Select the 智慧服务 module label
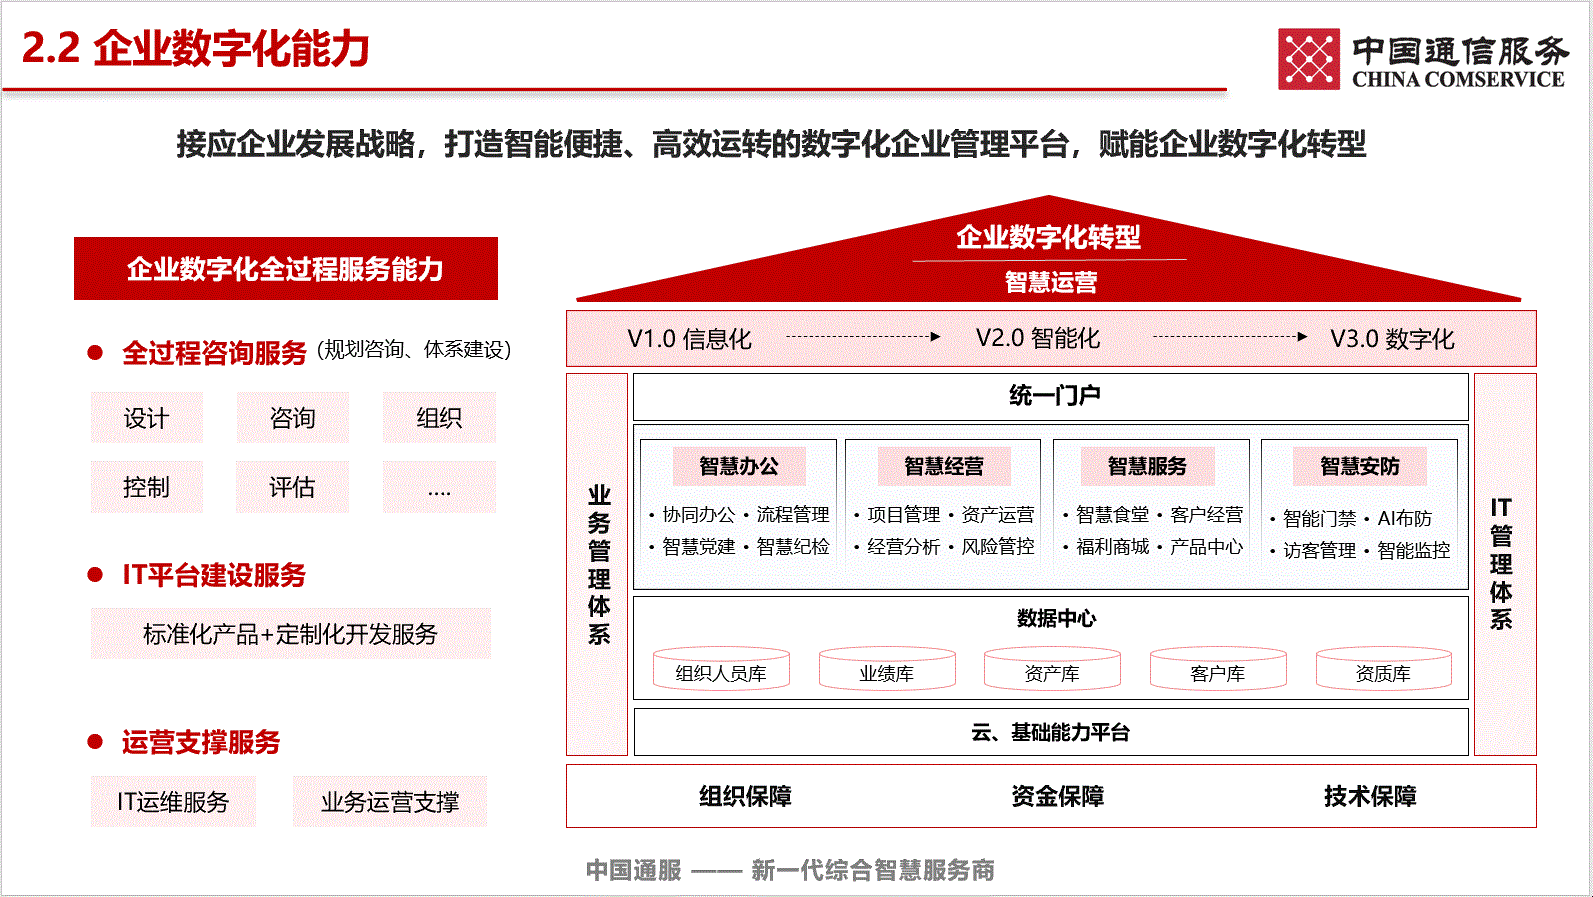 1147,466
